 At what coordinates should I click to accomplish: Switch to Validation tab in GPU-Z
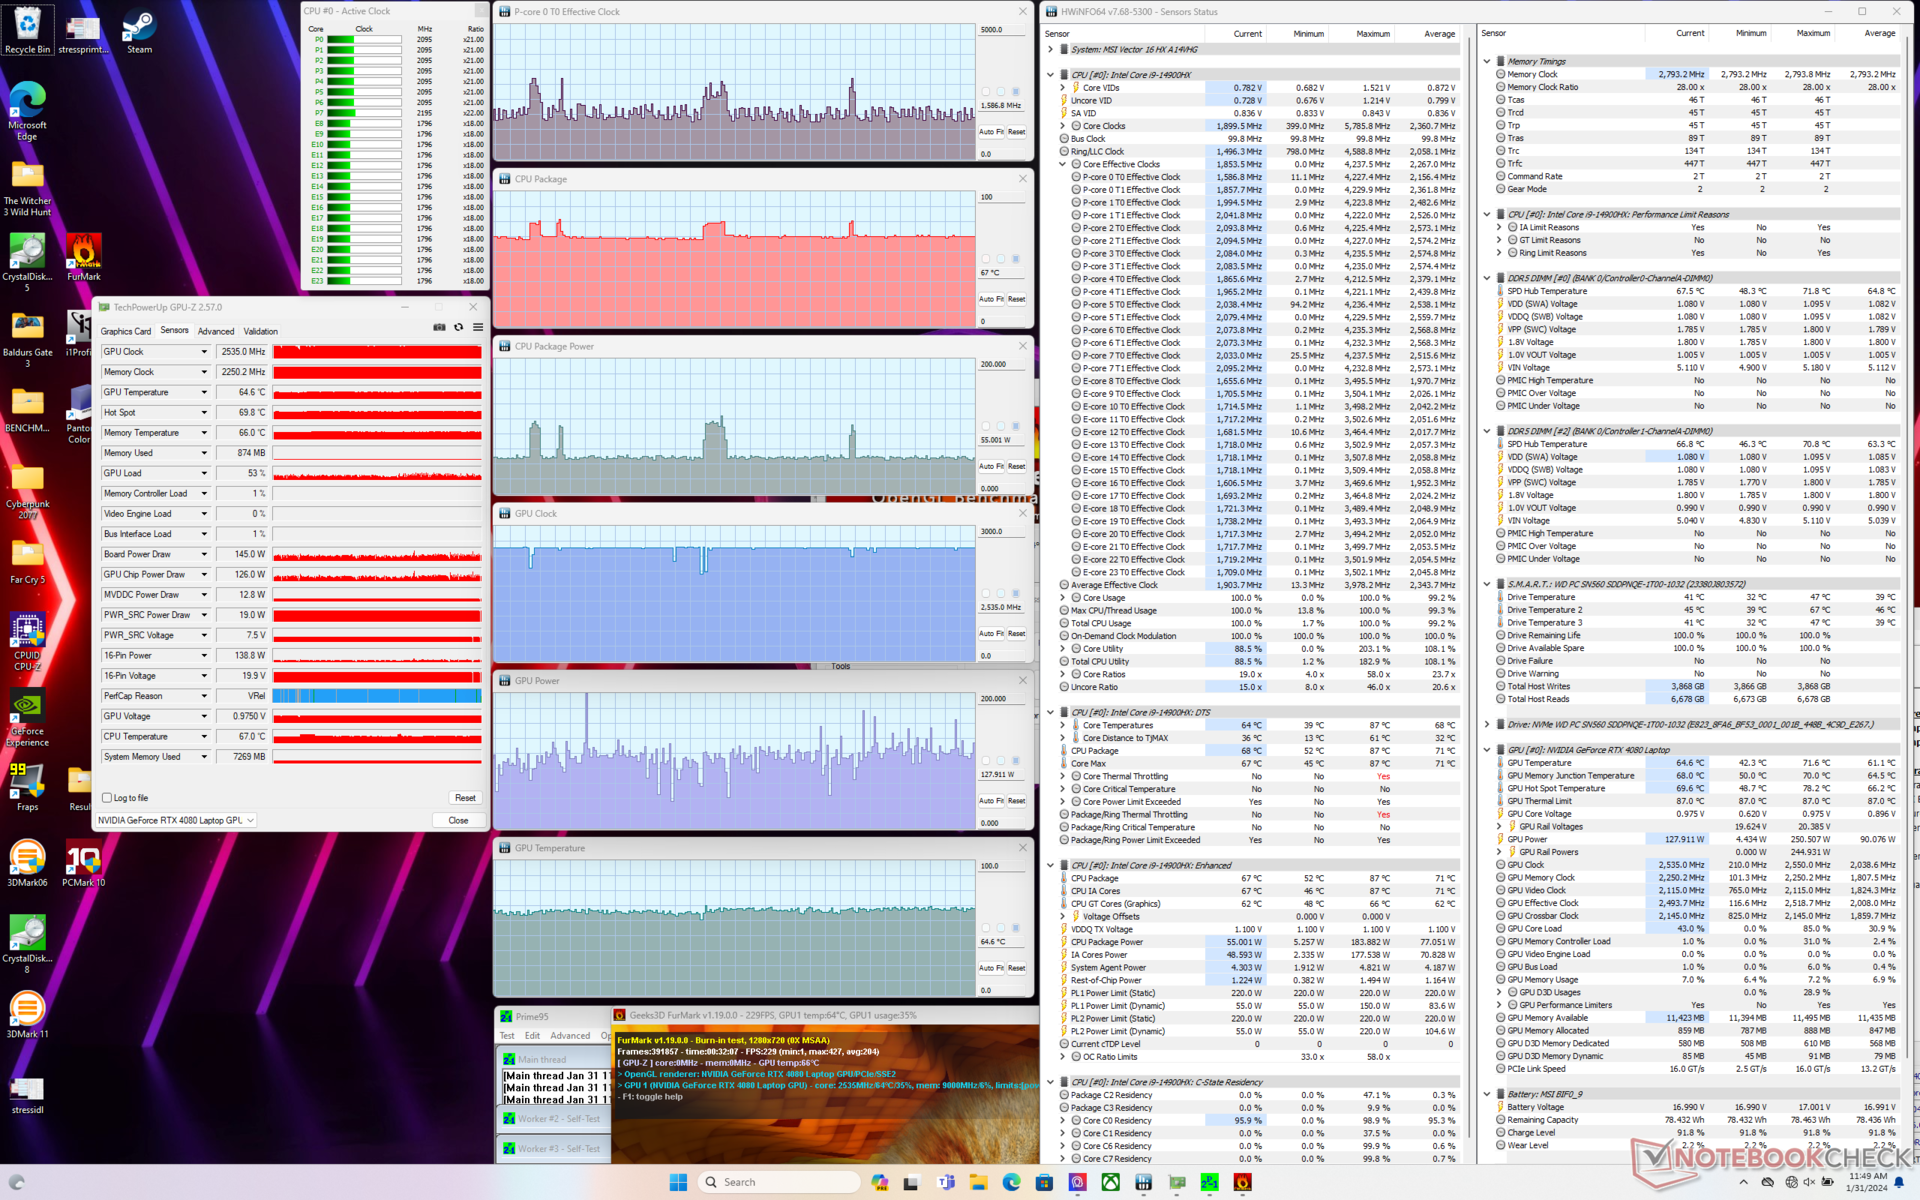(x=261, y=331)
